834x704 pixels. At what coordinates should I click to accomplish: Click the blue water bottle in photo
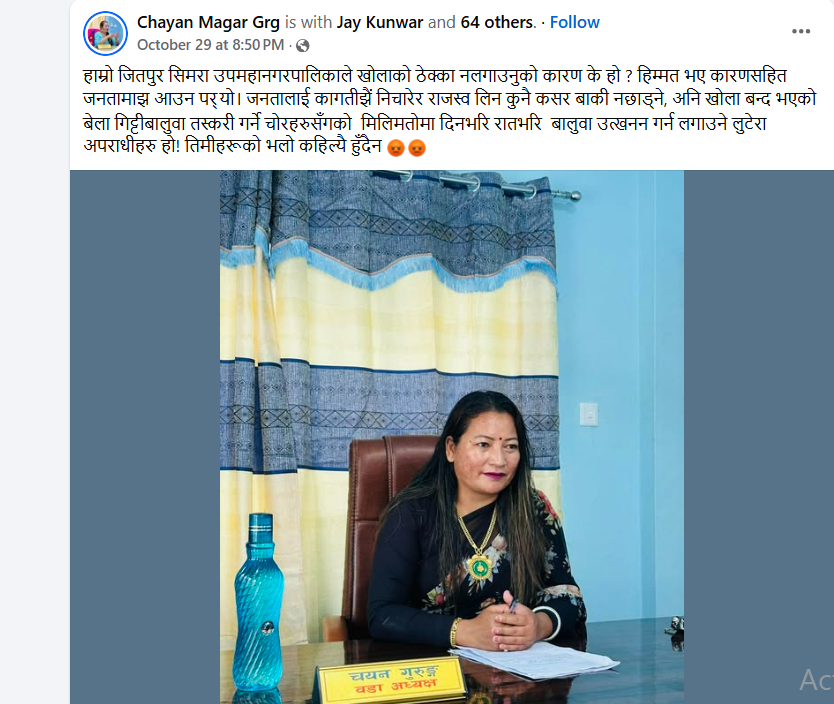pos(258,603)
